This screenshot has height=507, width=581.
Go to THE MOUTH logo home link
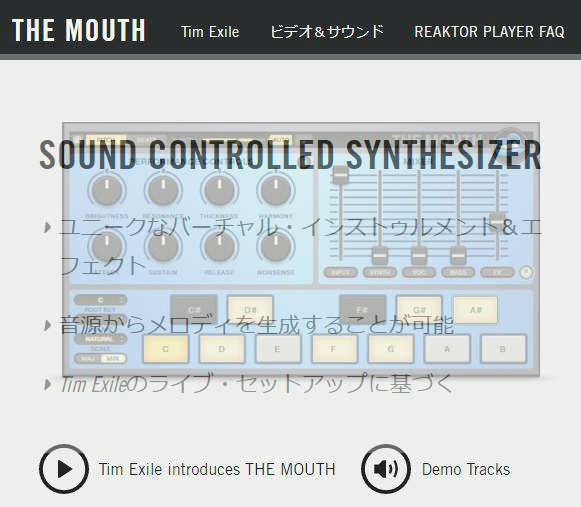point(79,30)
